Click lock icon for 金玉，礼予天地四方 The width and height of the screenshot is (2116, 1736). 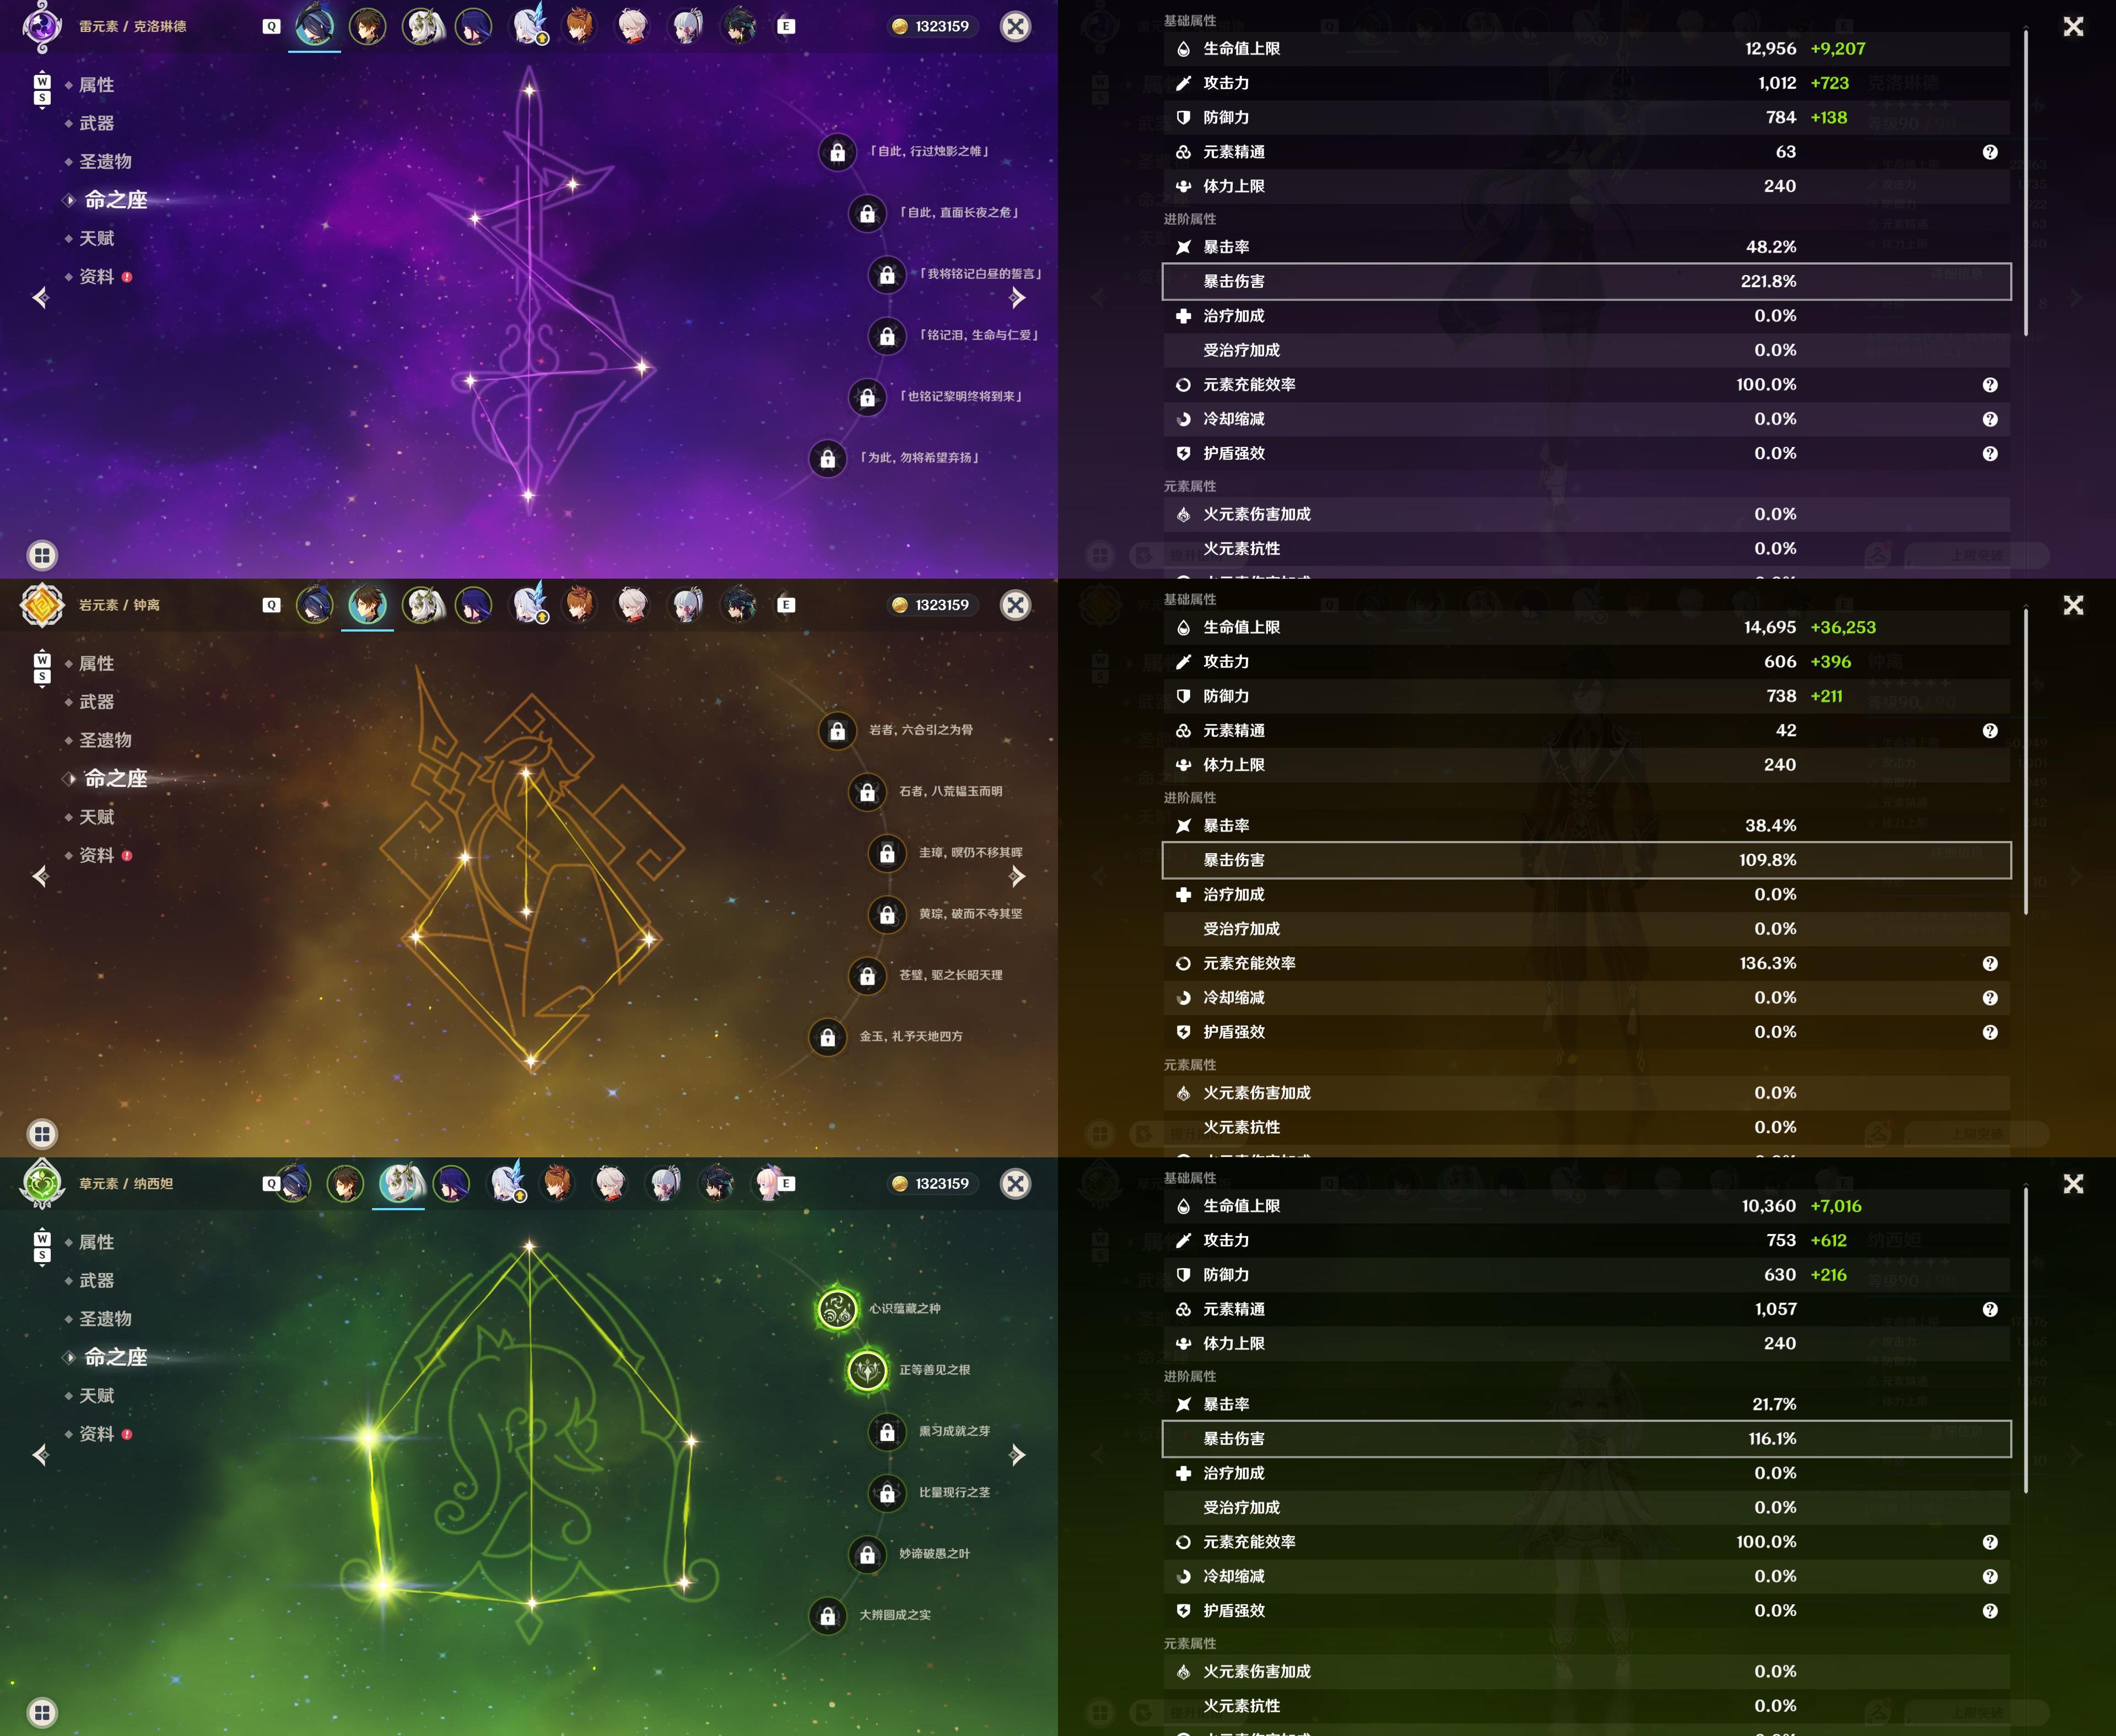click(828, 1037)
